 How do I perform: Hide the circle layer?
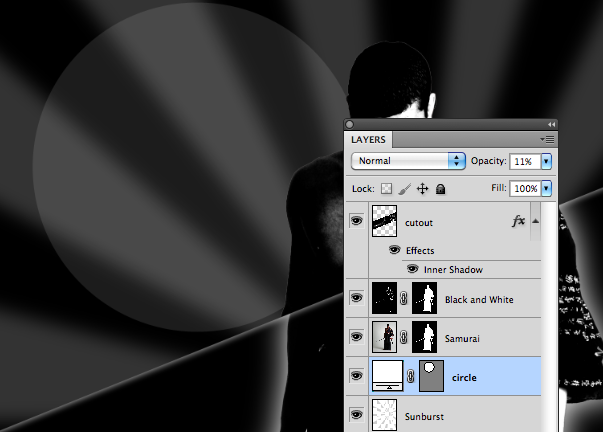click(x=356, y=376)
